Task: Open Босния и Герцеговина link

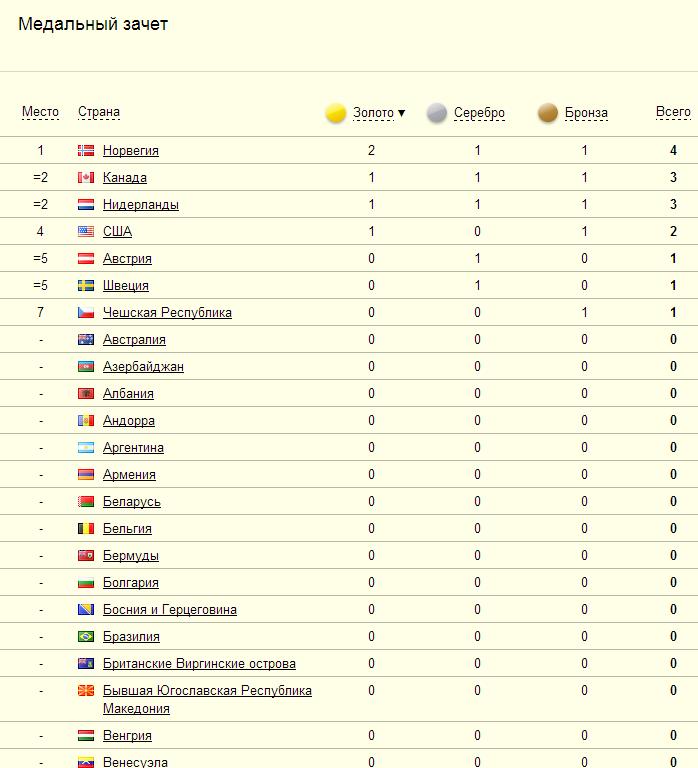Action: coord(170,610)
